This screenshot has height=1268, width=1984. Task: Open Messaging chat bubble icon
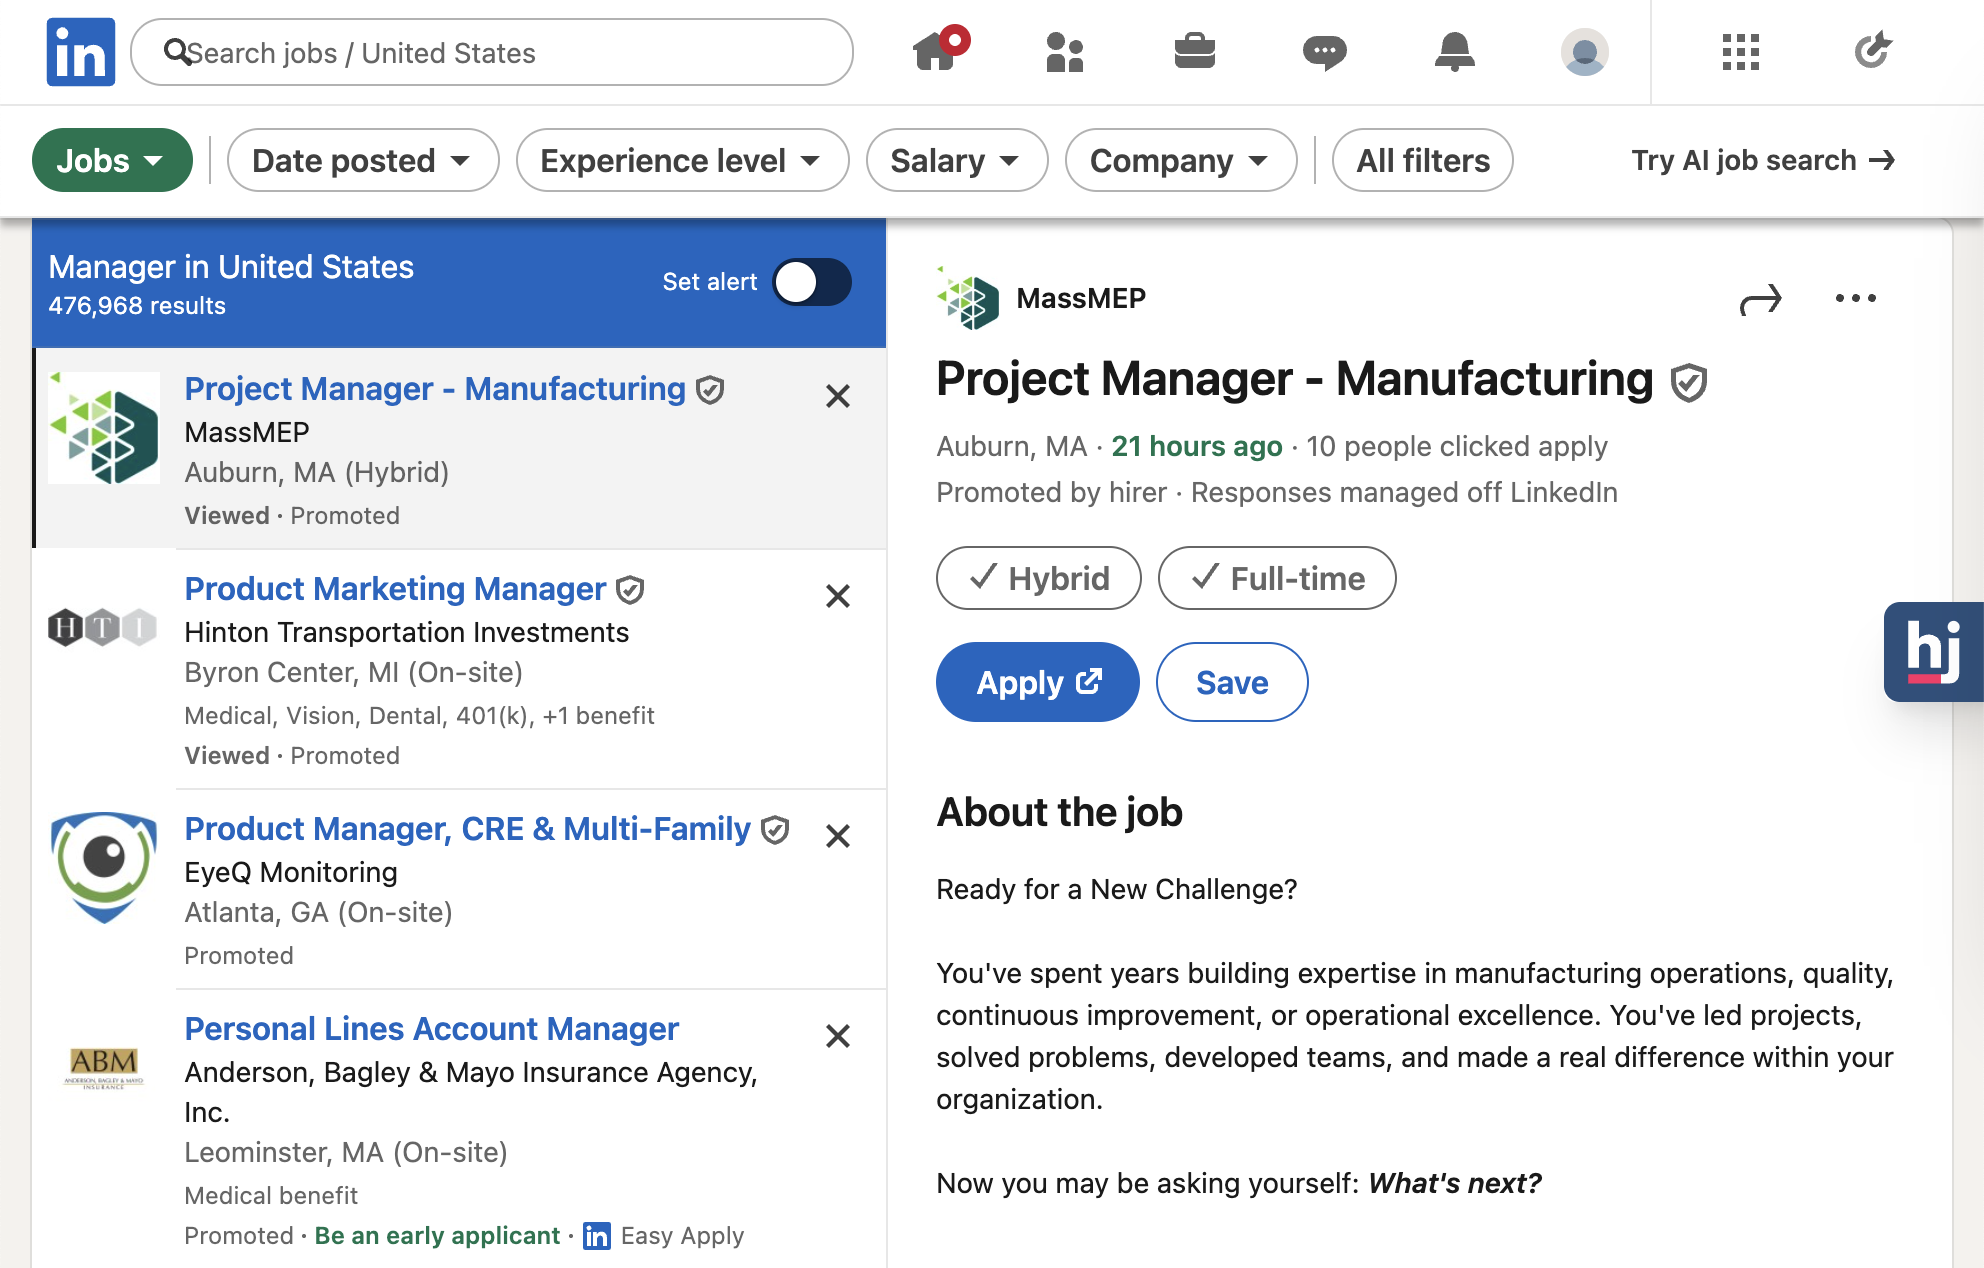(x=1325, y=52)
